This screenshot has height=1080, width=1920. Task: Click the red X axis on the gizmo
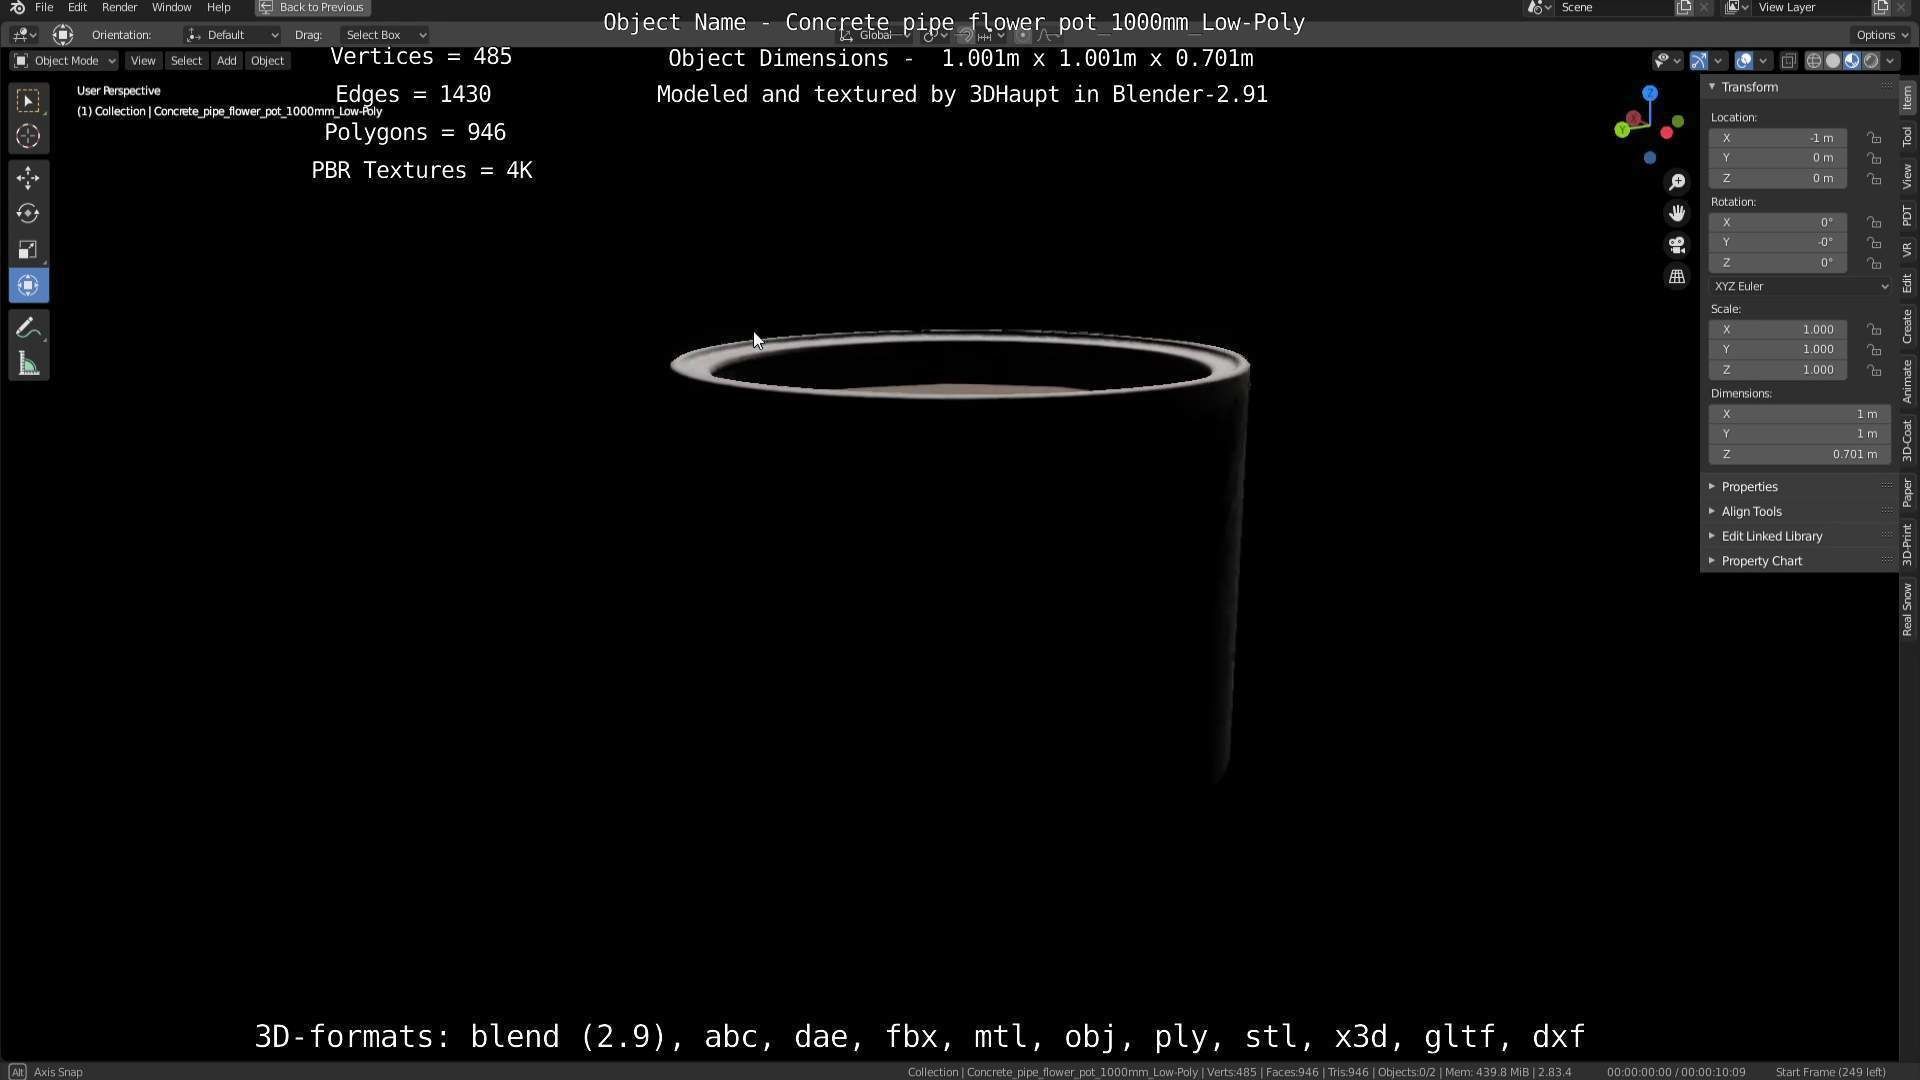click(x=1667, y=133)
